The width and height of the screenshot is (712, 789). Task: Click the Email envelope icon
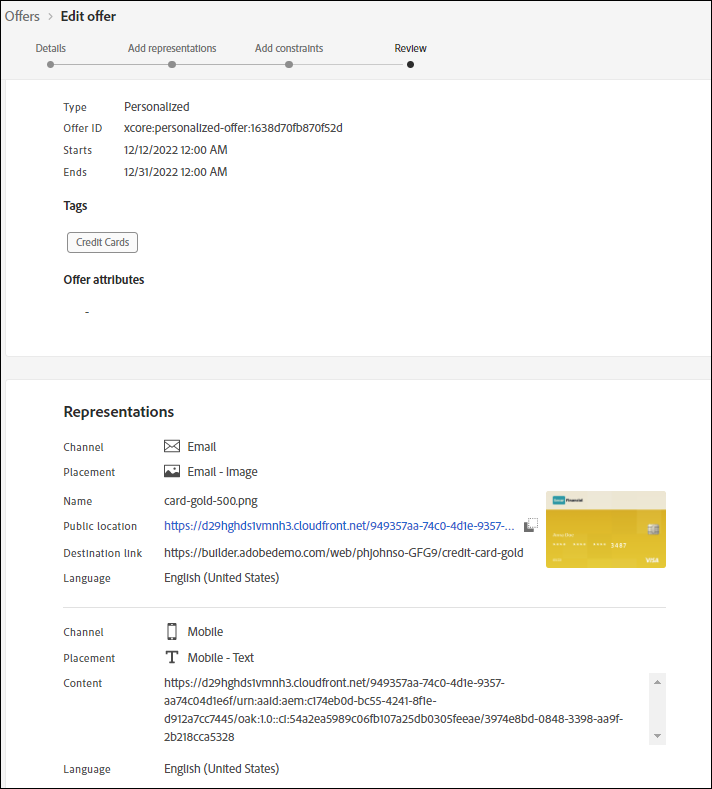coord(172,446)
